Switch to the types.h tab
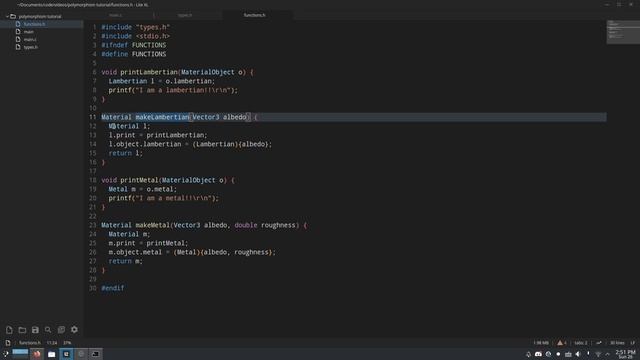This screenshot has width=640, height=360. point(185,15)
